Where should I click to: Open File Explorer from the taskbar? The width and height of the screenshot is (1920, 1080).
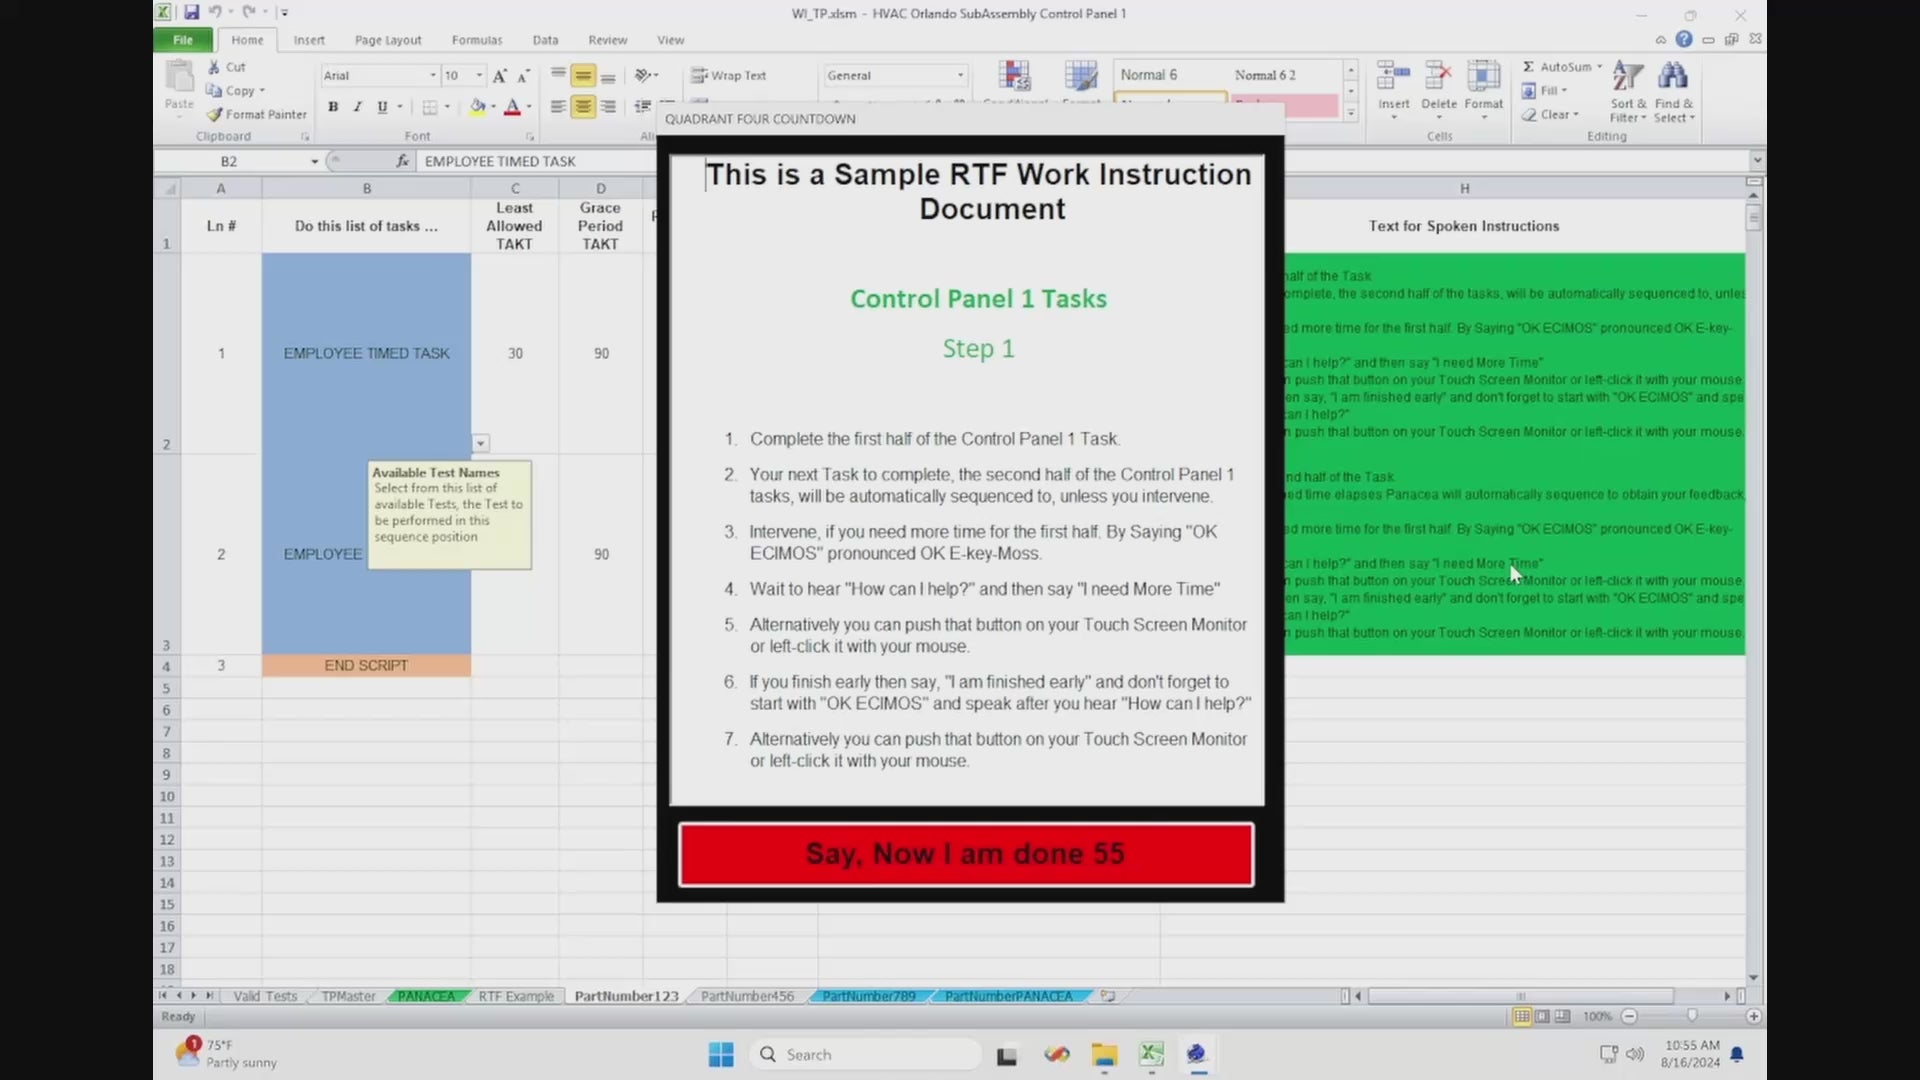[x=1104, y=1054]
